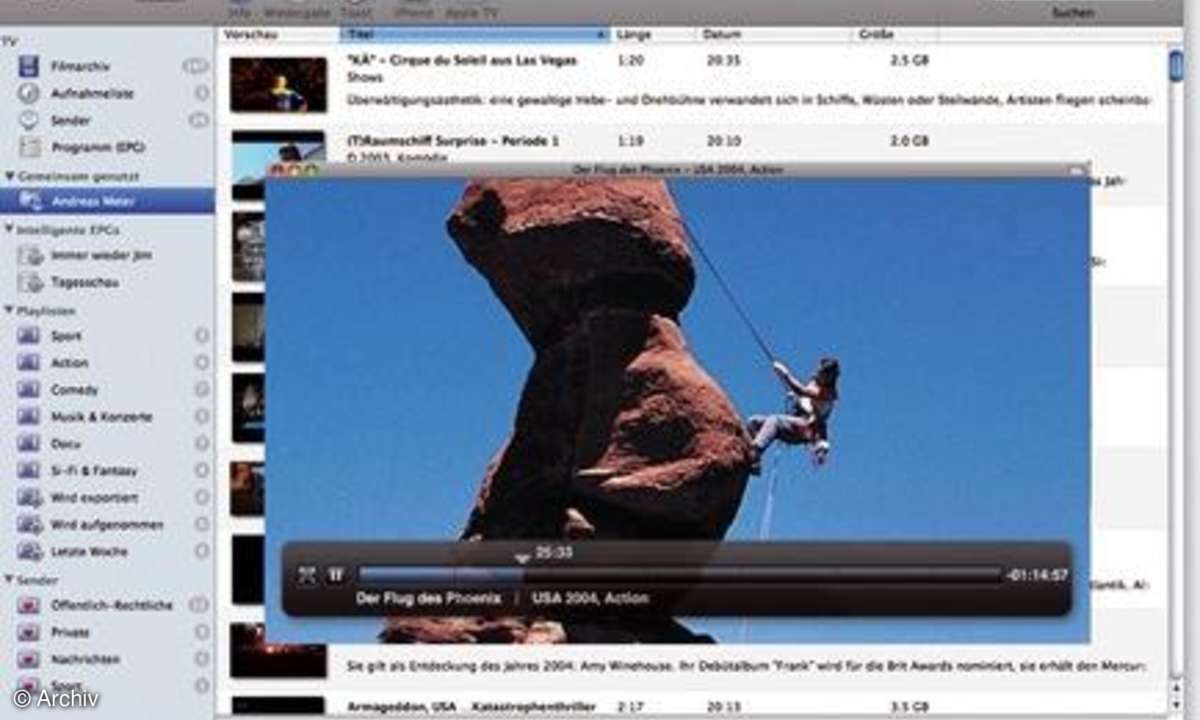Collapse the Gemeinsam genutzt section
Screen dimensions: 1200x720
click(9, 176)
